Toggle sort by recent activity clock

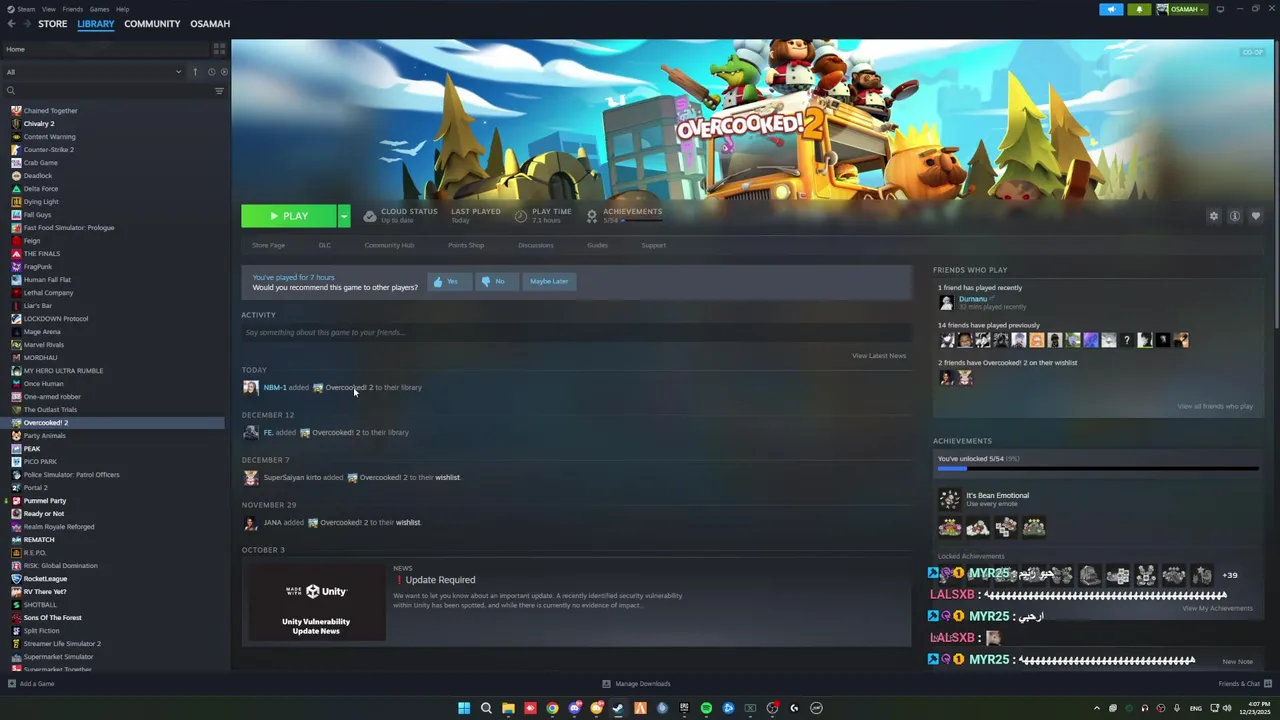click(211, 72)
